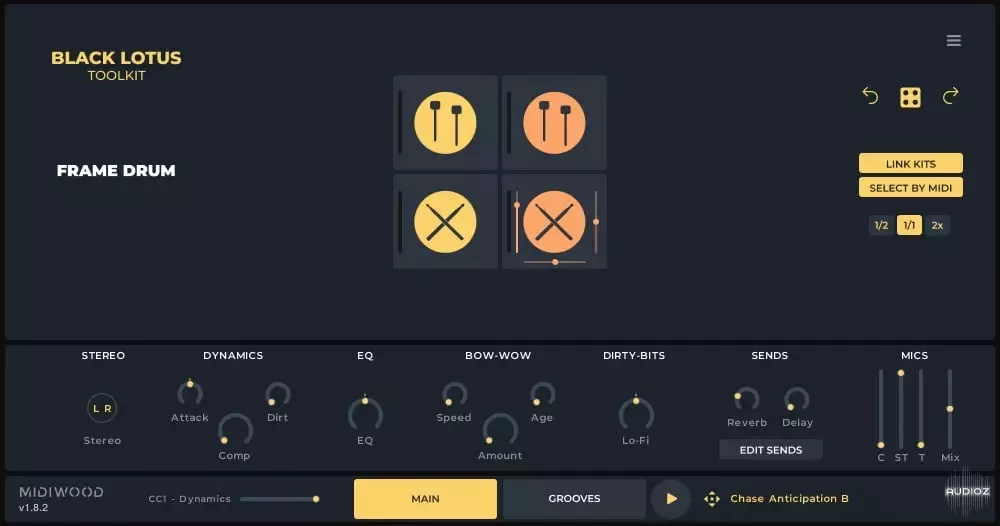Image resolution: width=1000 pixels, height=526 pixels.
Task: Click the LINK KITS button
Action: tap(910, 163)
